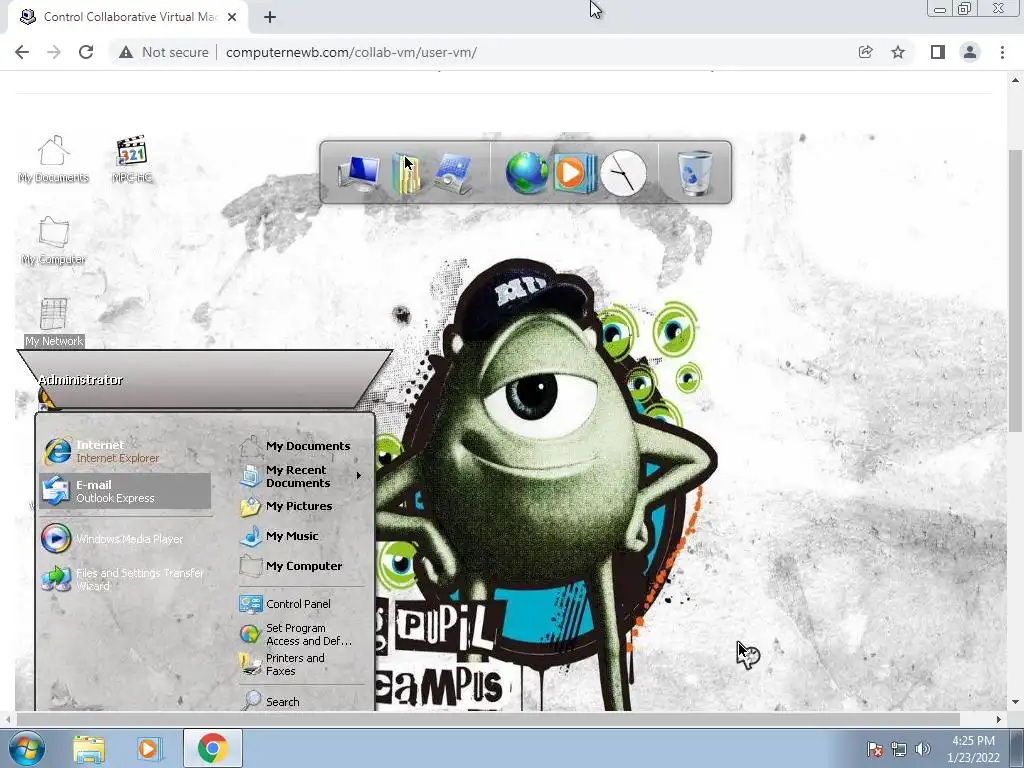Screen dimensions: 1024x768
Task: Open My Computer desktop icon in the VM
Action: point(53,240)
